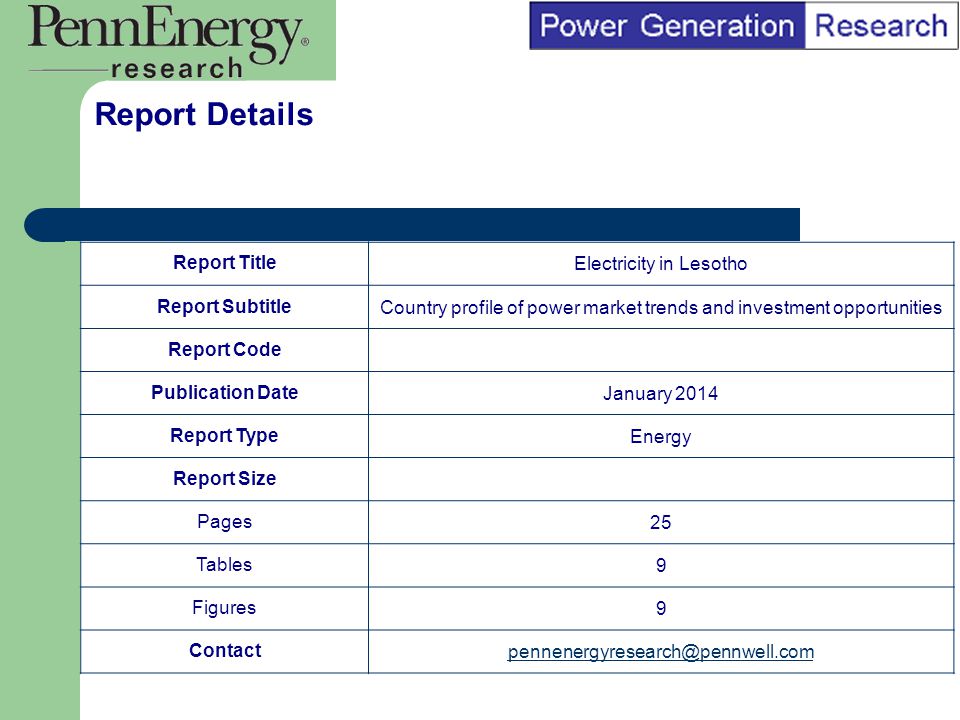Image resolution: width=960 pixels, height=720 pixels.
Task: Select the Report Details heading
Action: coord(204,114)
